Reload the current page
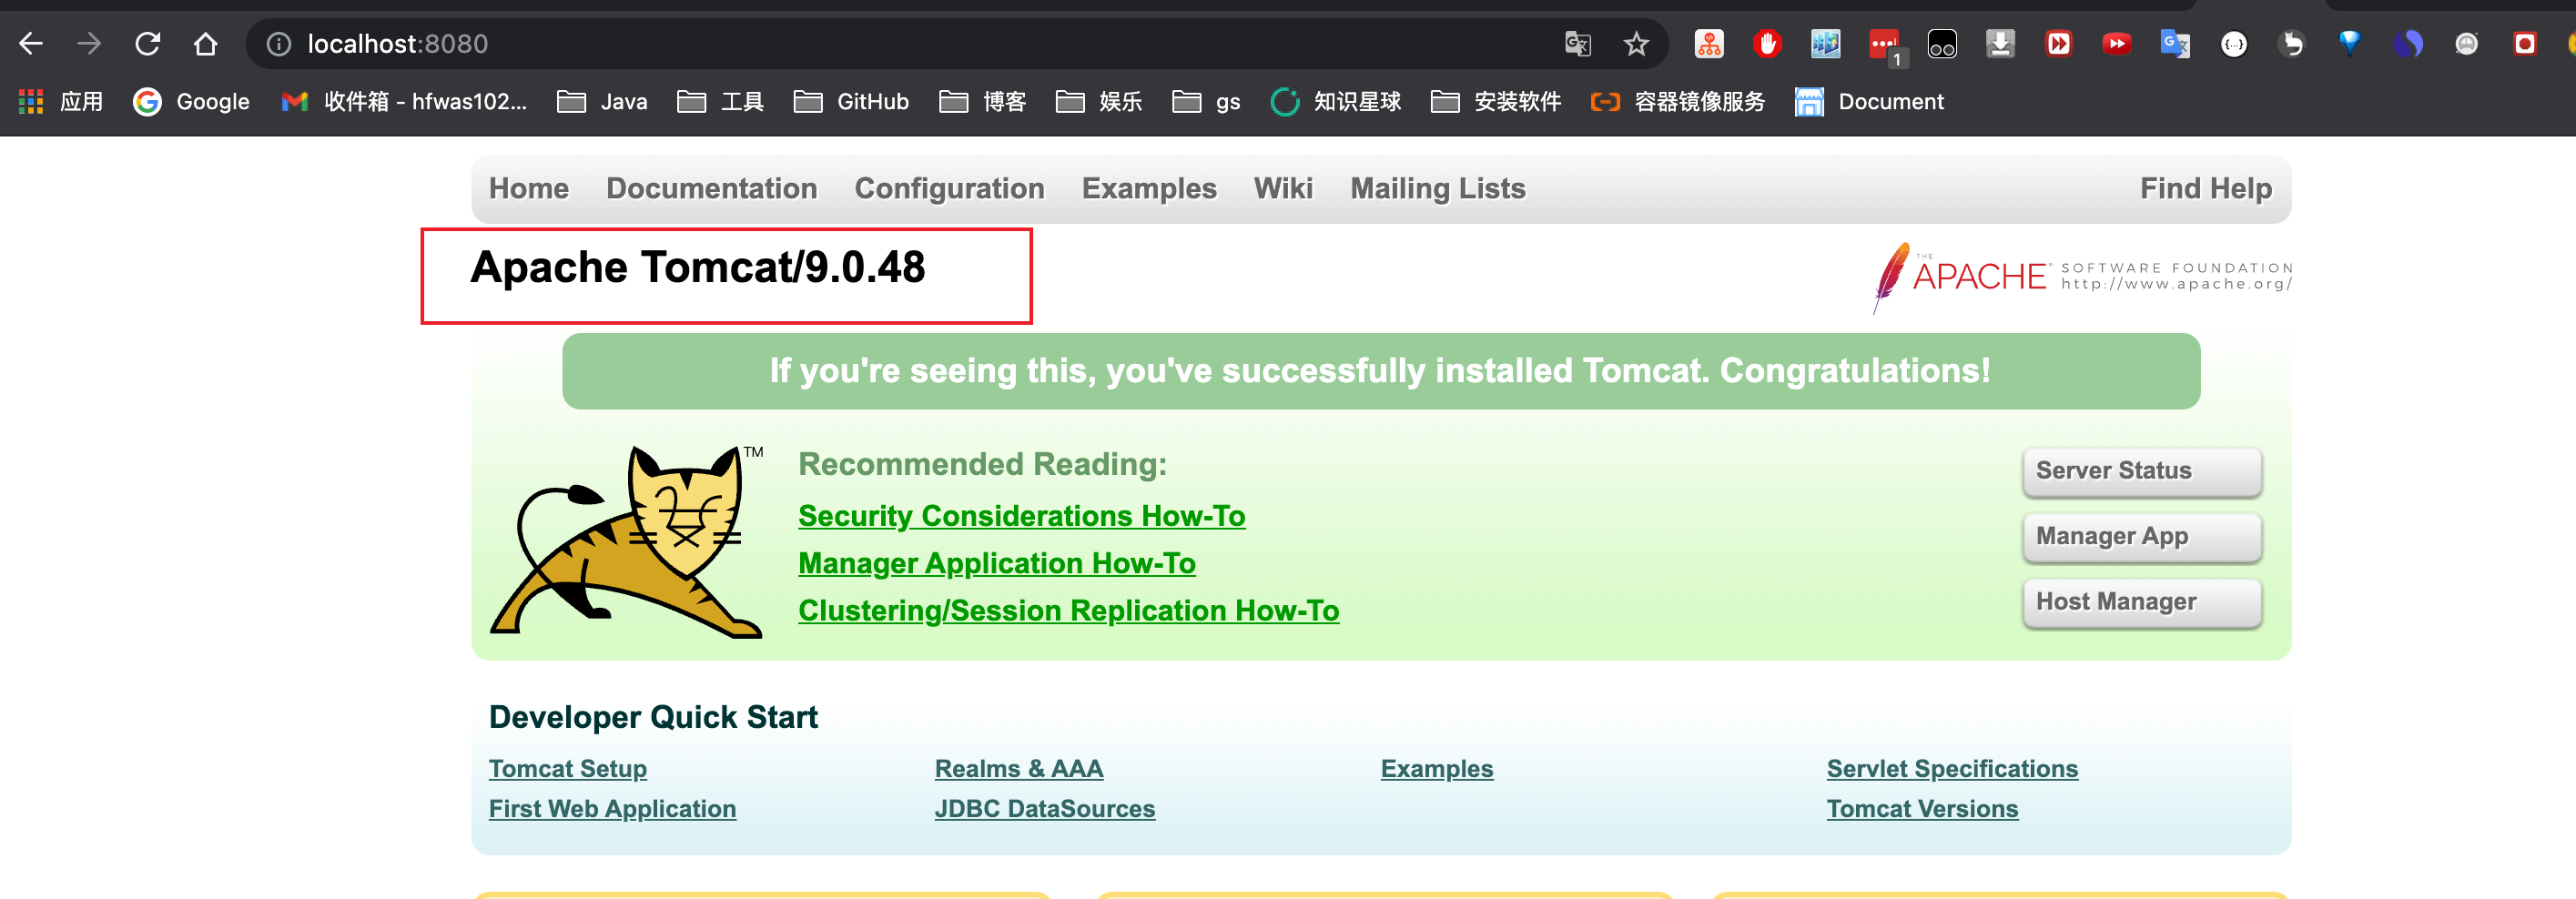This screenshot has height=899, width=2576. [x=148, y=44]
